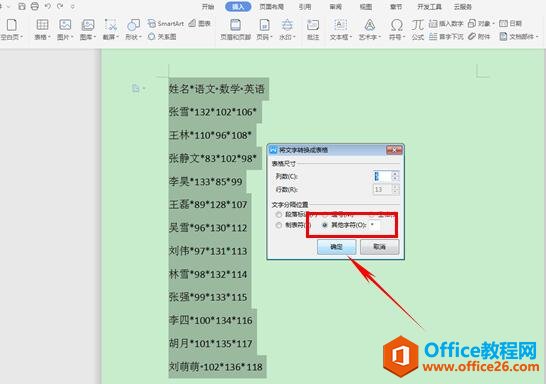The height and width of the screenshot is (384, 546).
Task: Click the text line 姓名*语文·数学·英语
Action: pos(217,89)
